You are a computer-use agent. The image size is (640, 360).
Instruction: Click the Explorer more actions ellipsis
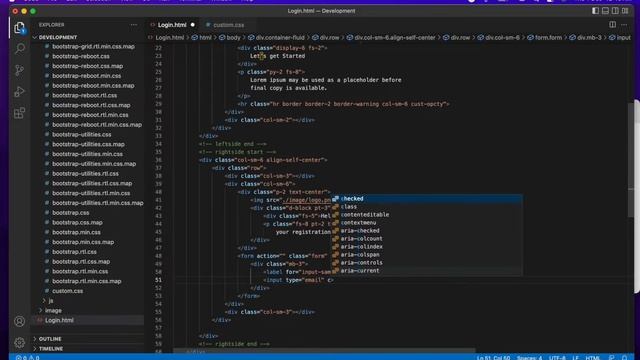pyautogui.click(x=133, y=25)
